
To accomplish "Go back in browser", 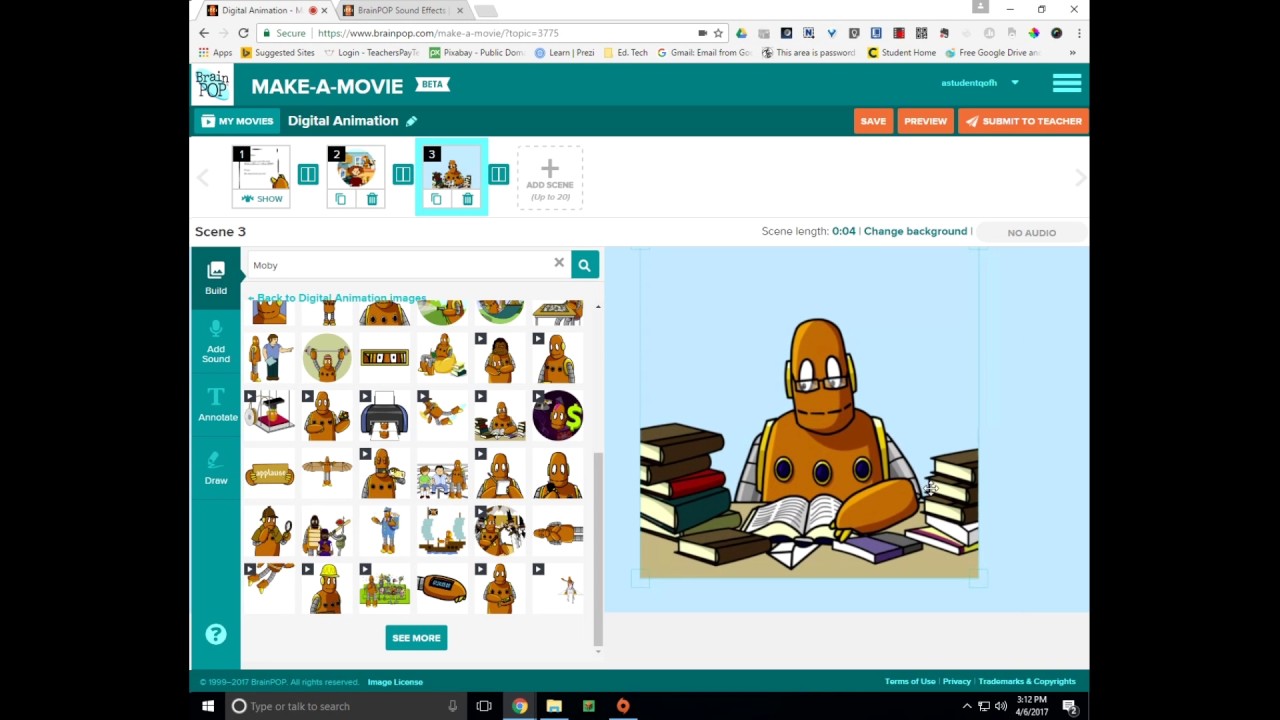I will coord(204,33).
